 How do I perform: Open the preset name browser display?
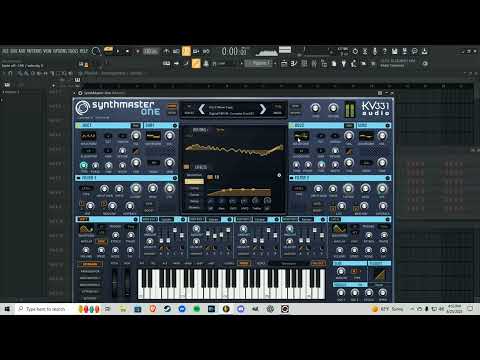pos(232,110)
